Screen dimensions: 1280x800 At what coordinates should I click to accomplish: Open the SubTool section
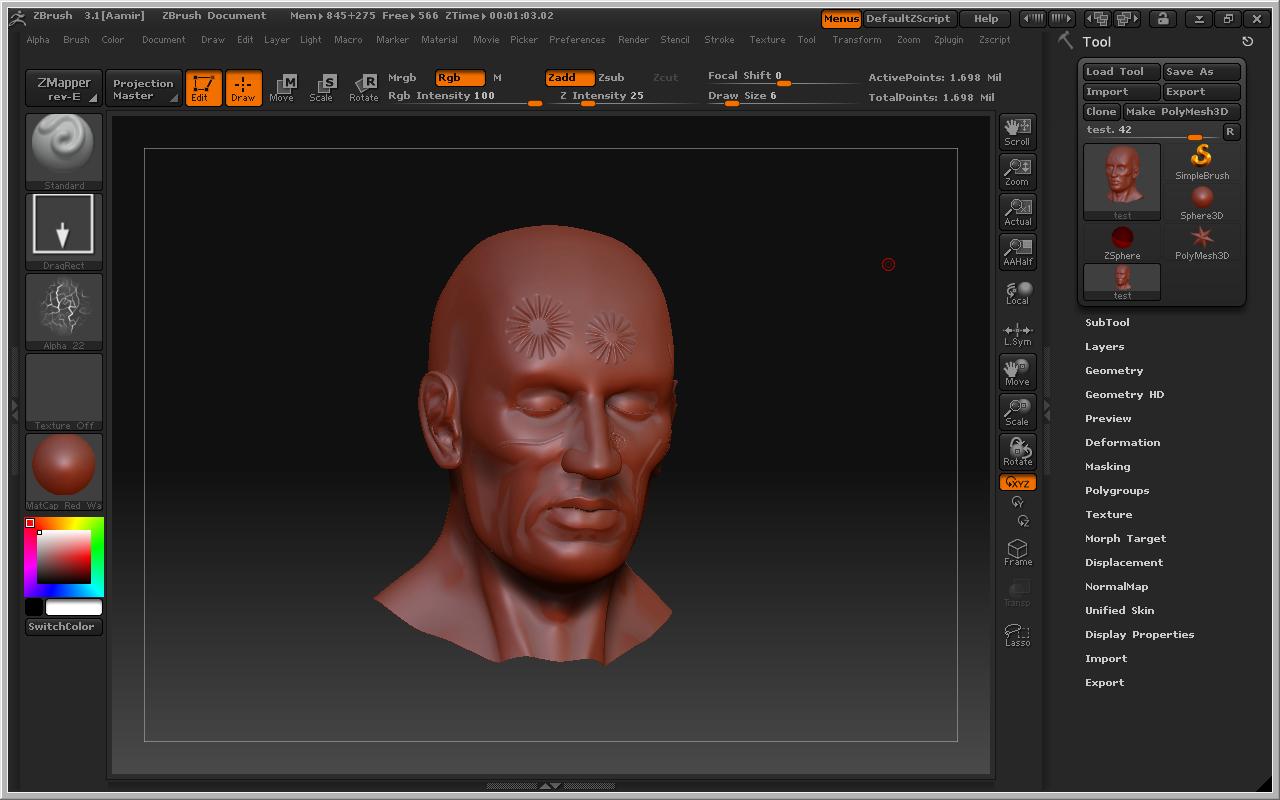pos(1107,322)
